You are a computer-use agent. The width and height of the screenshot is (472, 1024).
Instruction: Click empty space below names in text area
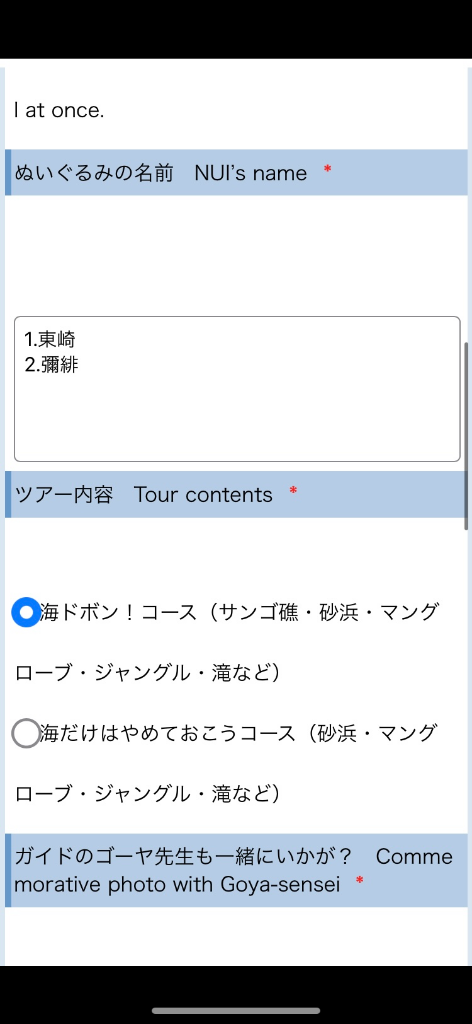[237, 418]
